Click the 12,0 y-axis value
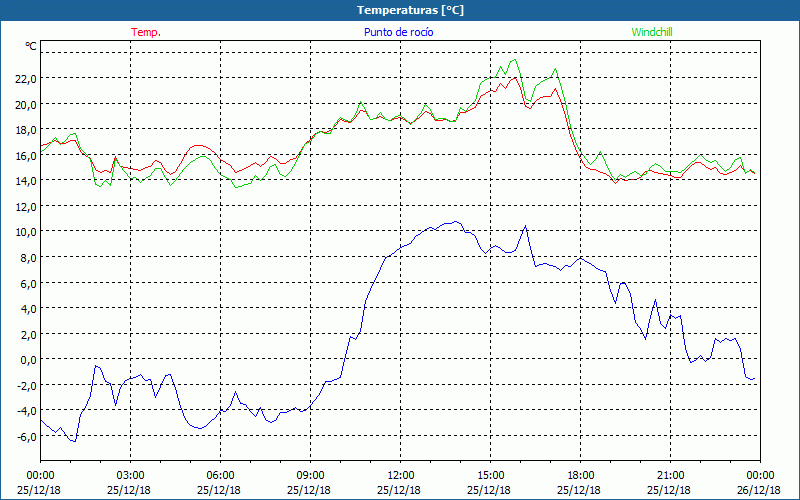Viewport: 800px width, 500px height. (x=27, y=206)
